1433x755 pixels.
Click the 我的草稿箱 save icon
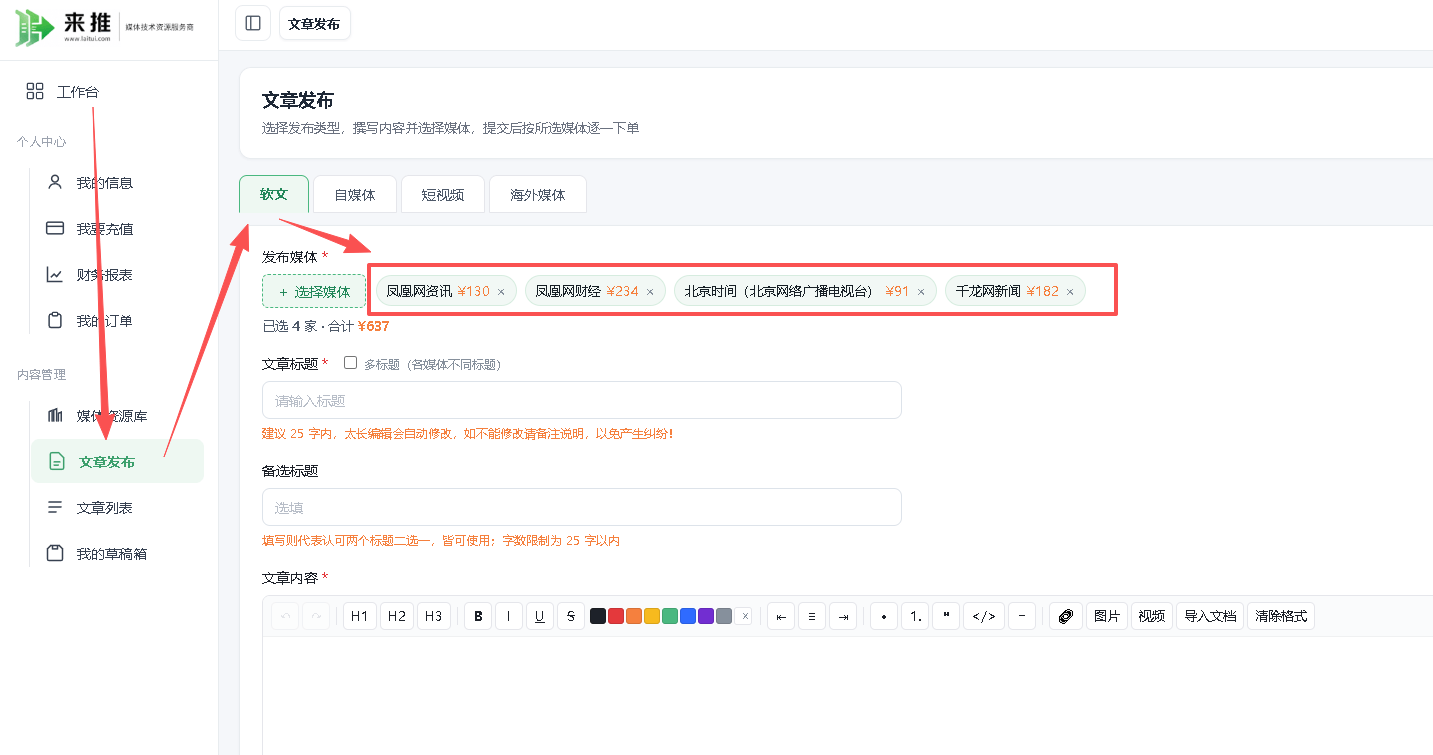[x=55, y=553]
